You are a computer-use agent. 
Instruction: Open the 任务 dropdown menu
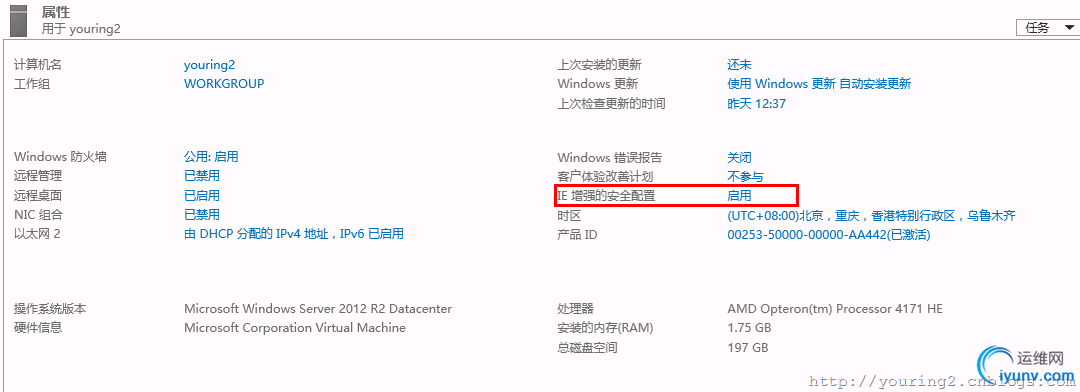pyautogui.click(x=1048, y=28)
